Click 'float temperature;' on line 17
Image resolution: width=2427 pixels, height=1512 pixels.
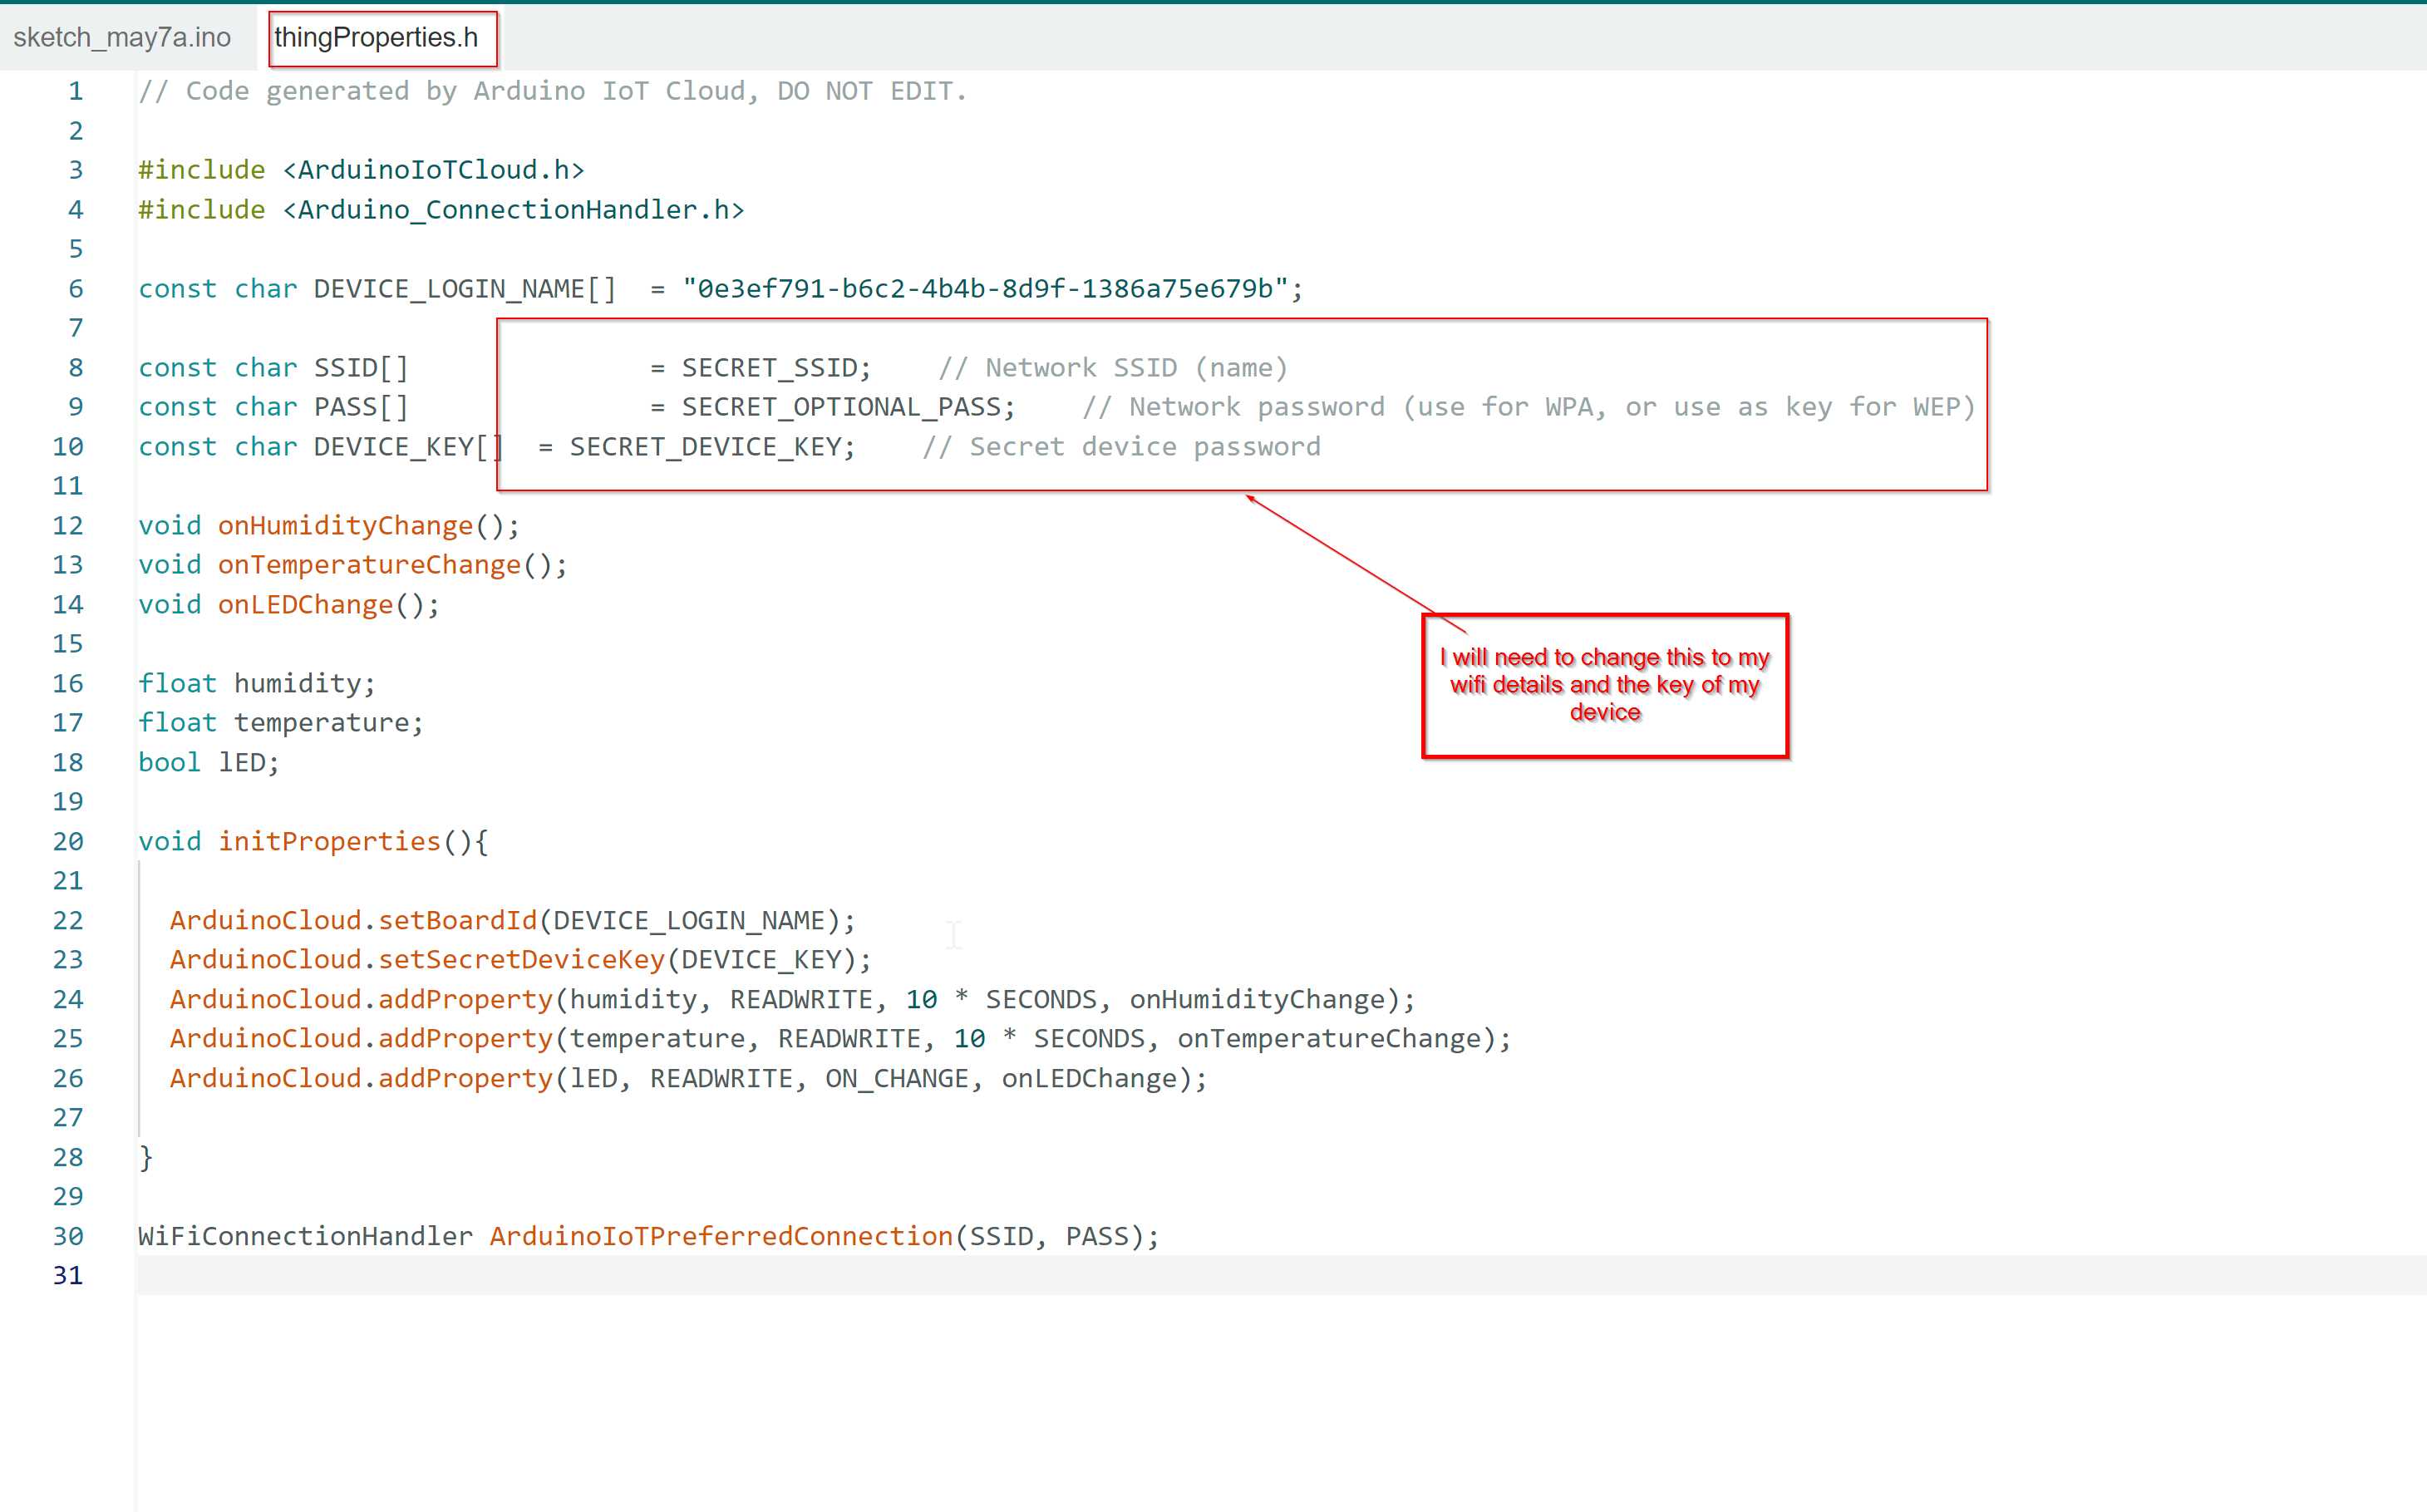(281, 723)
